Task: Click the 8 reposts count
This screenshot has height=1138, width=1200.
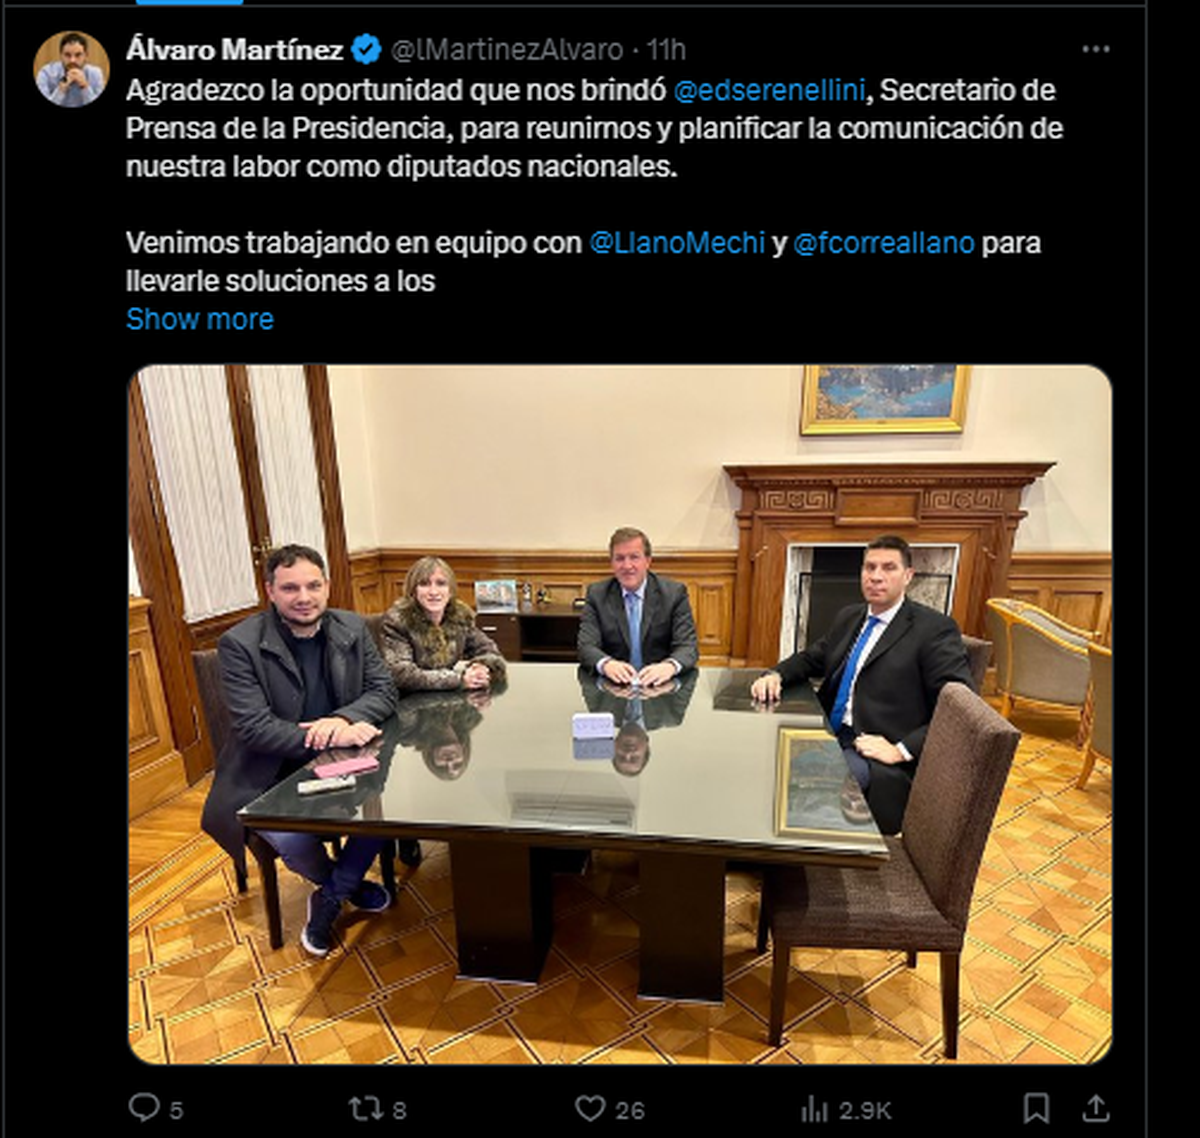Action: point(399,1109)
